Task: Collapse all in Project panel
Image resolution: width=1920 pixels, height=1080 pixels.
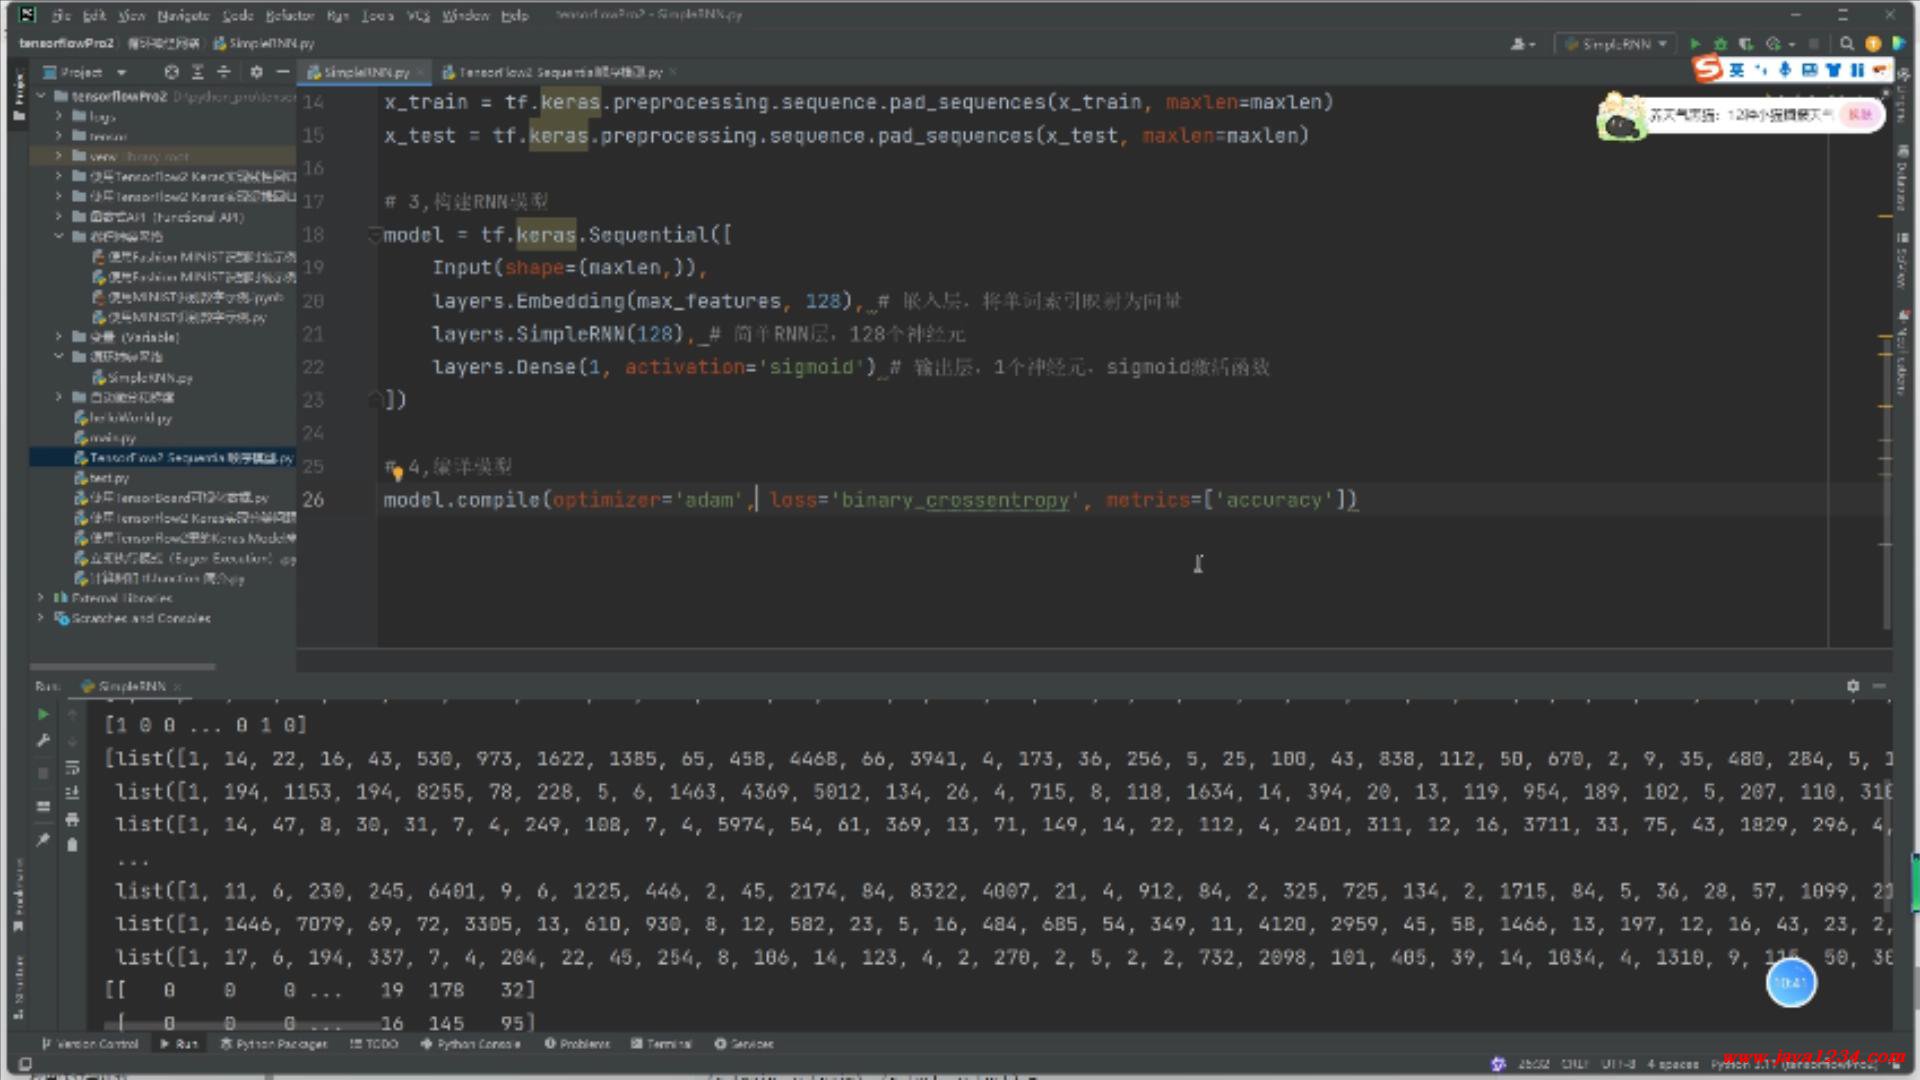Action: point(224,72)
